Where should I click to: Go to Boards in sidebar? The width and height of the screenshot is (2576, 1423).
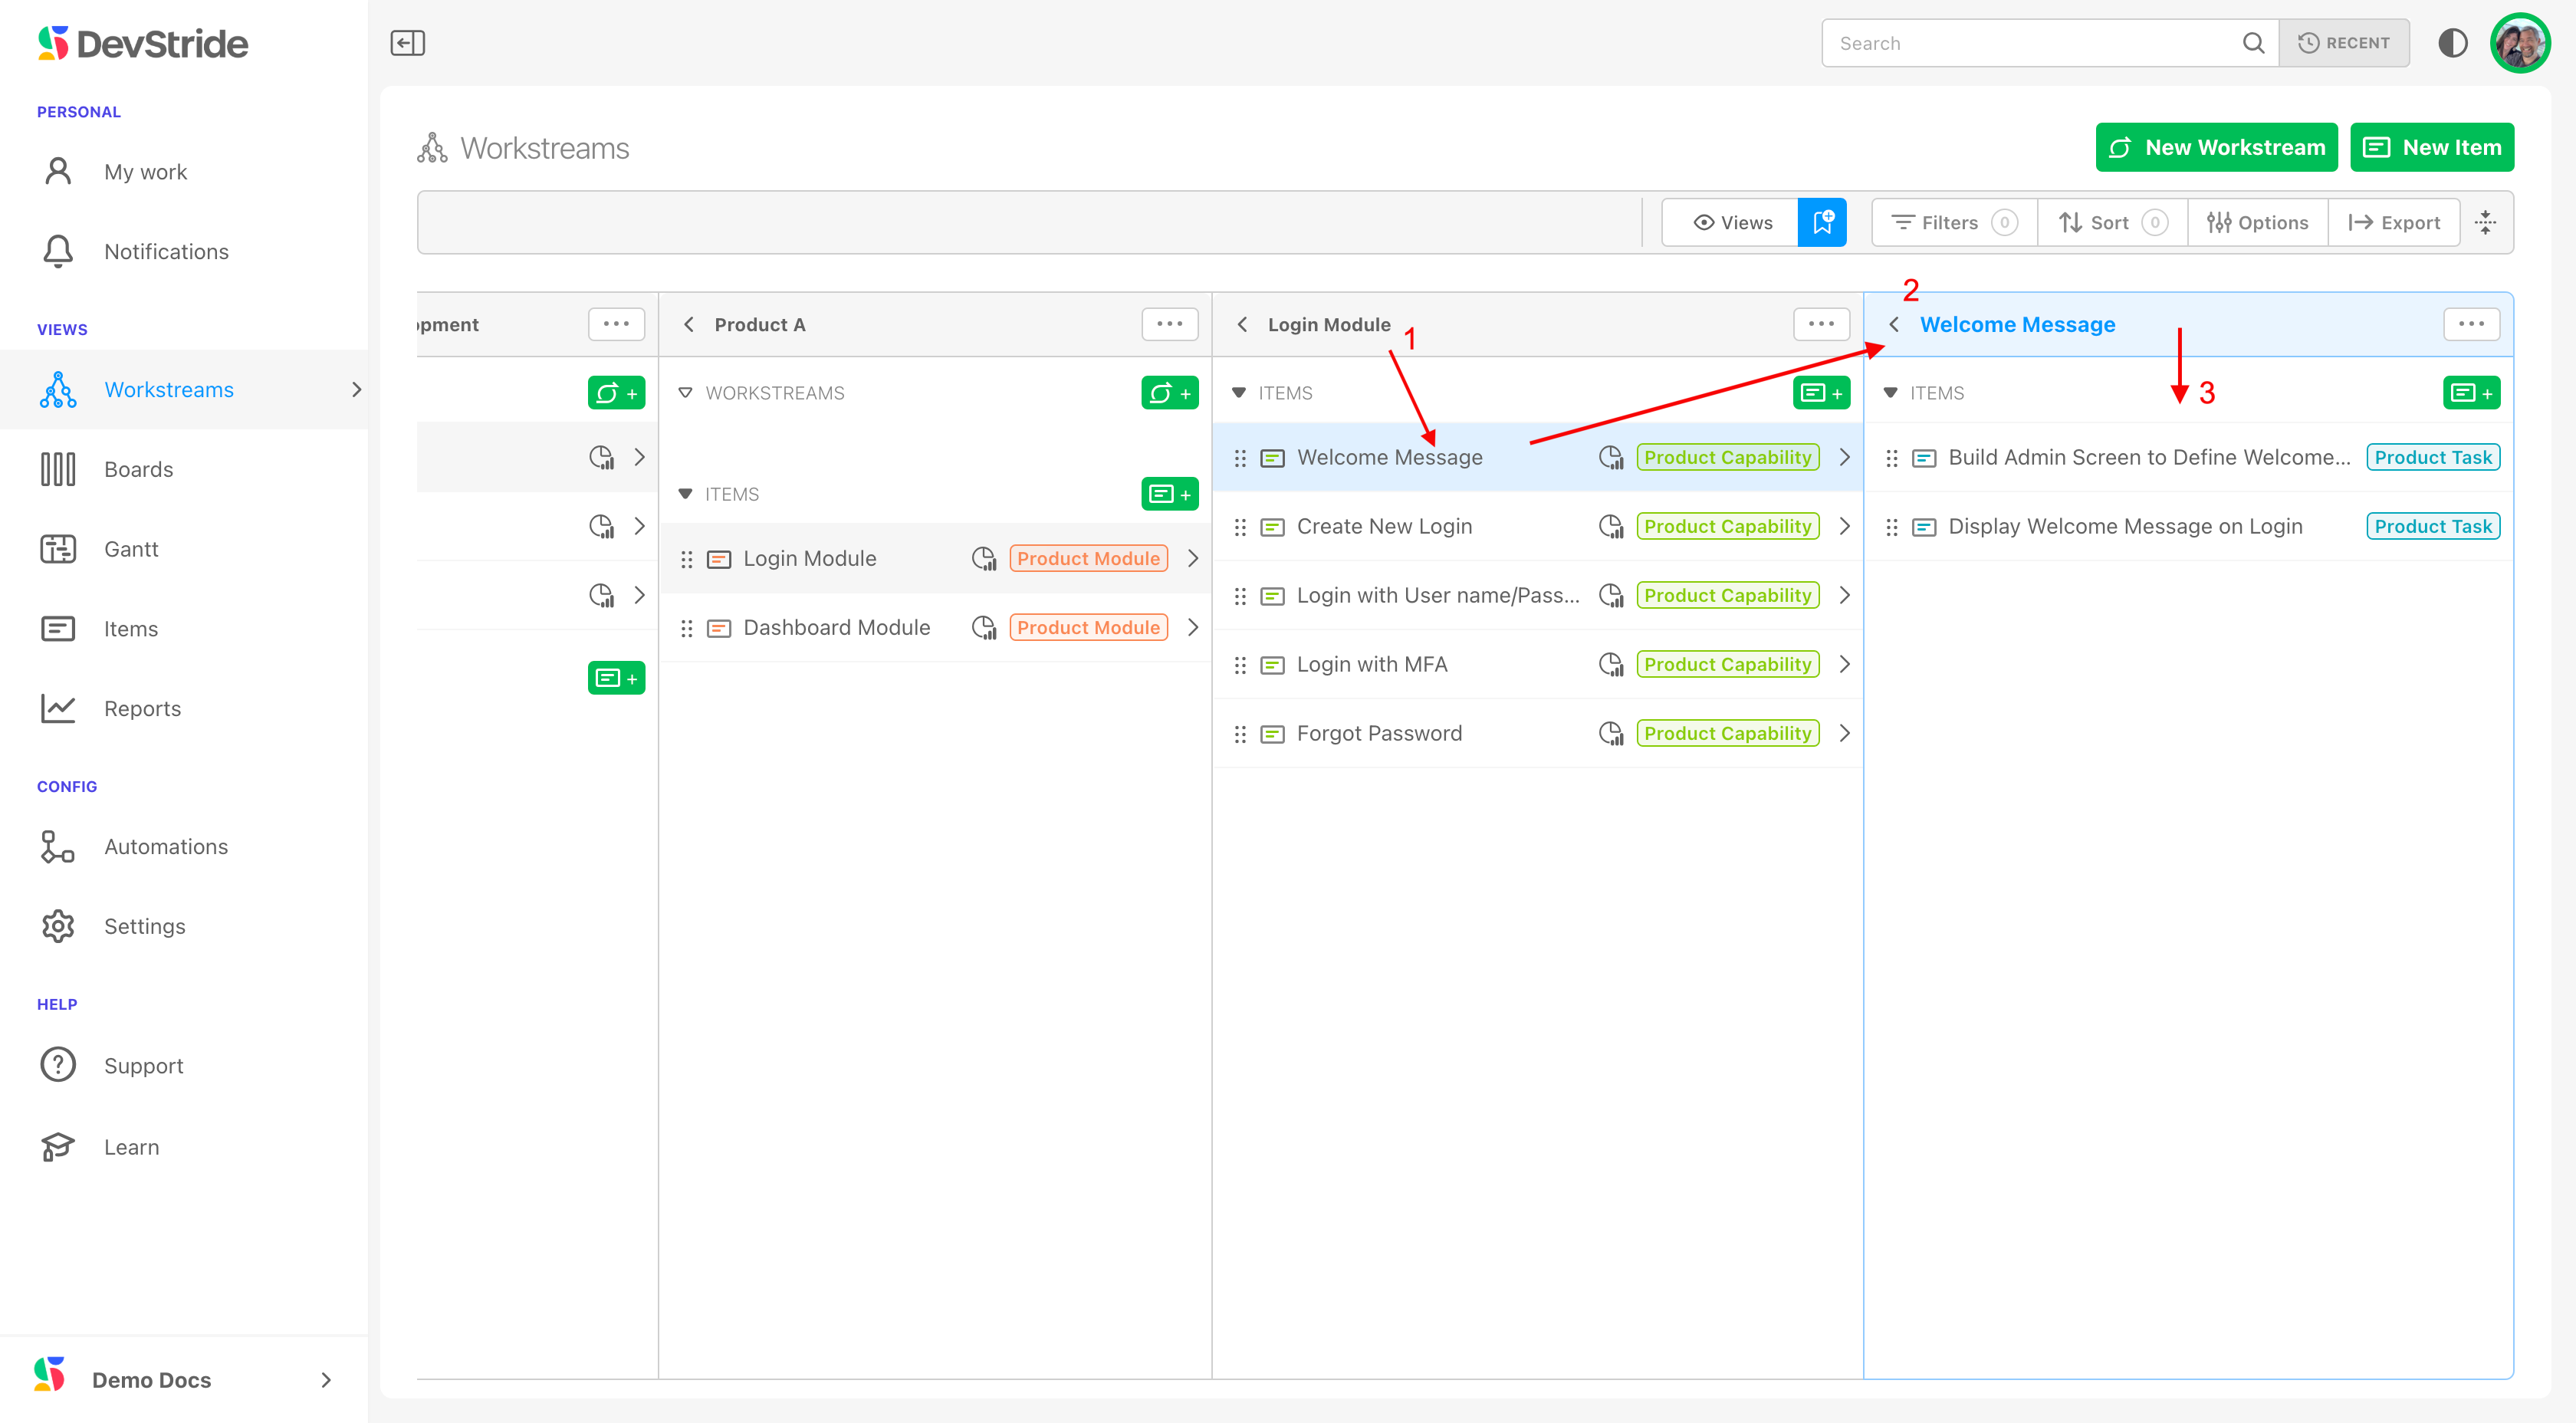[138, 469]
